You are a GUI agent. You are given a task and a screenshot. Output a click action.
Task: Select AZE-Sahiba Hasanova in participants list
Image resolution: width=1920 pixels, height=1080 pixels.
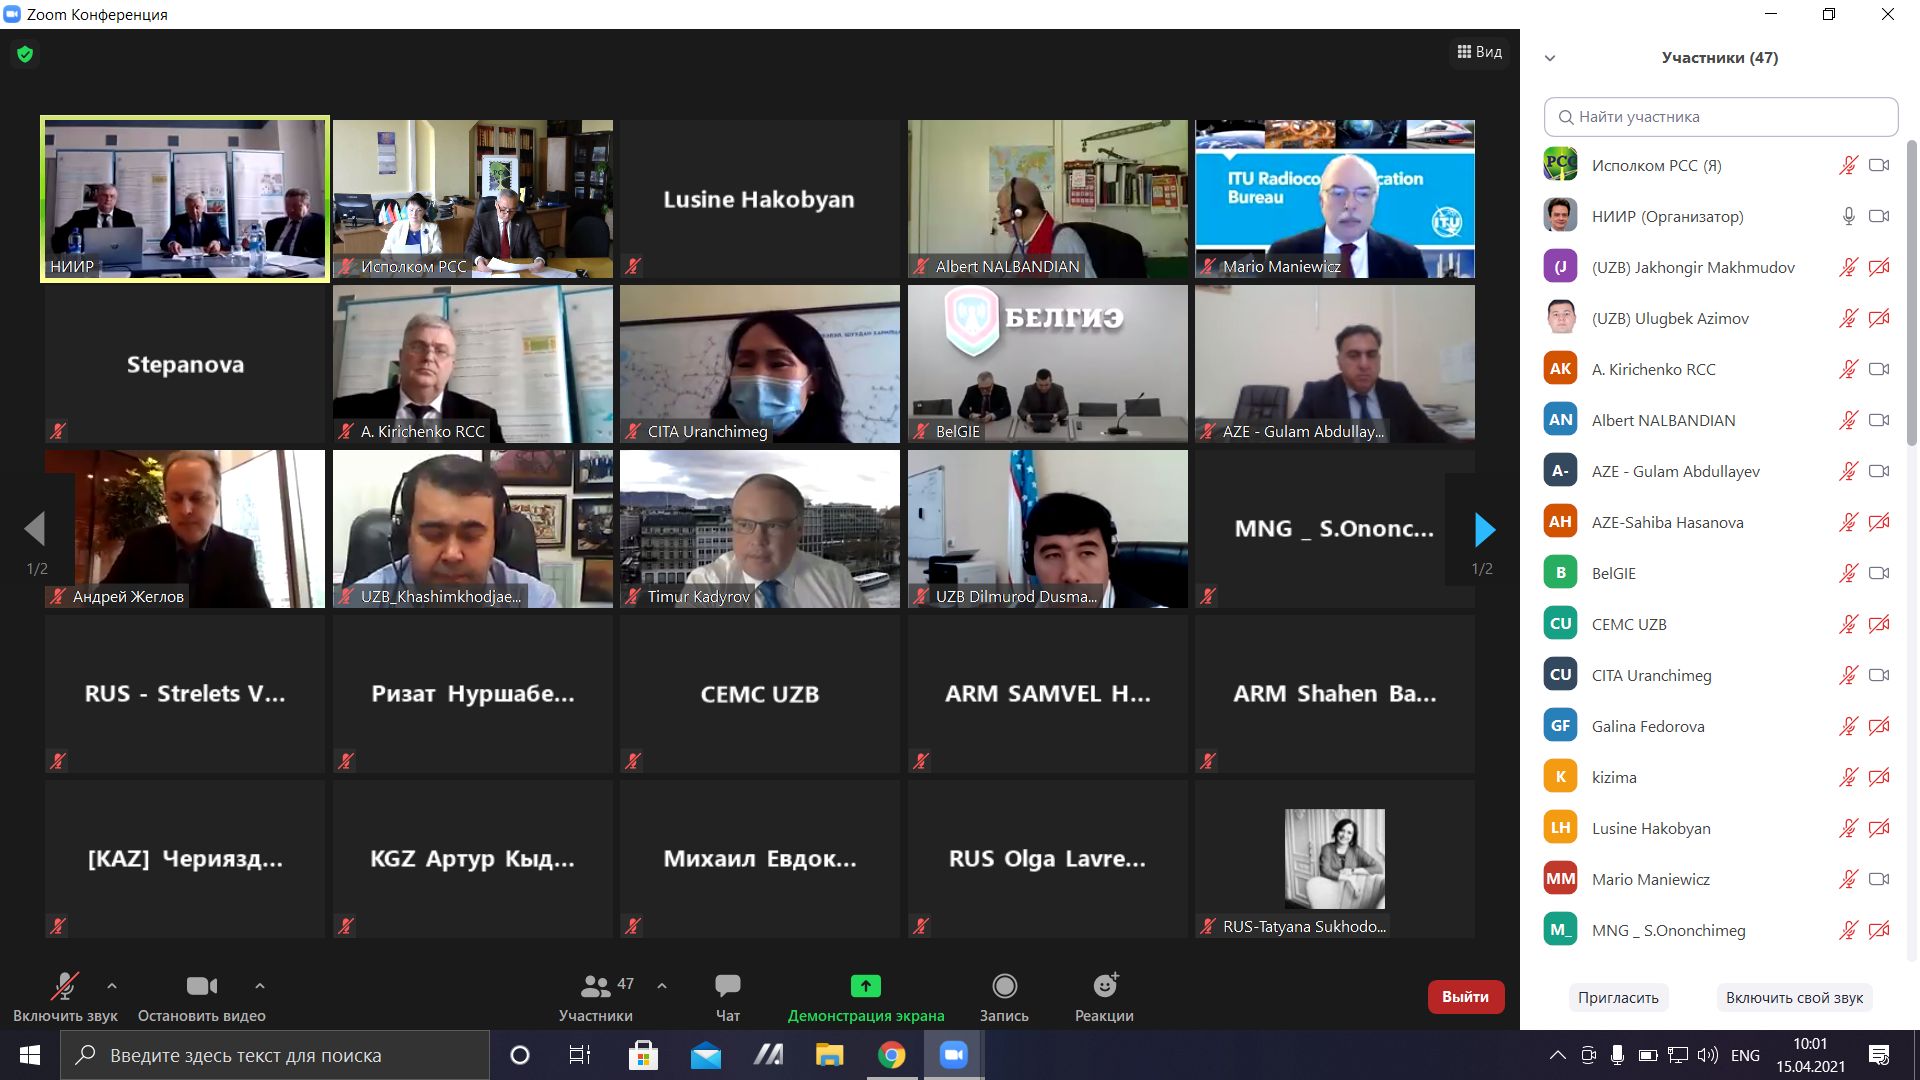[1720, 522]
